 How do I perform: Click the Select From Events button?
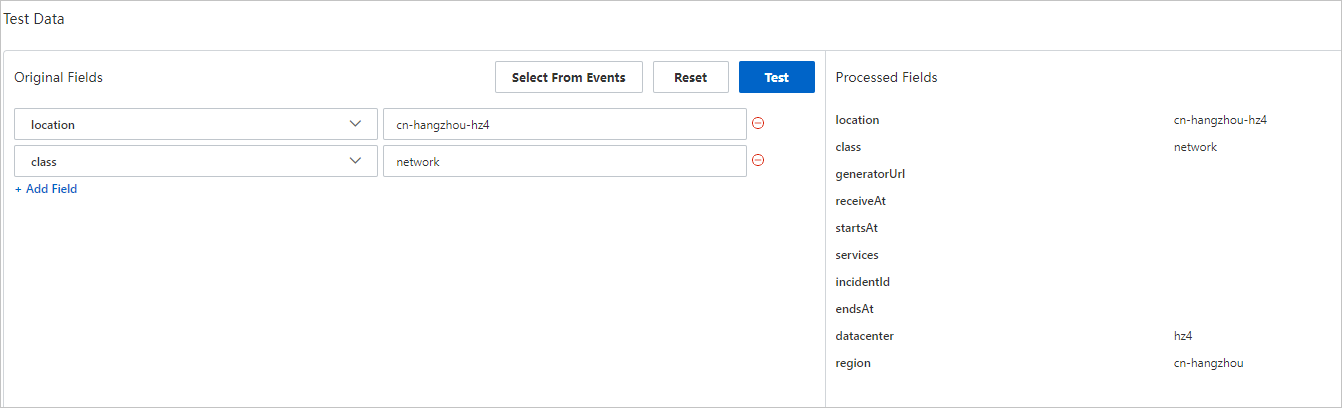[568, 77]
